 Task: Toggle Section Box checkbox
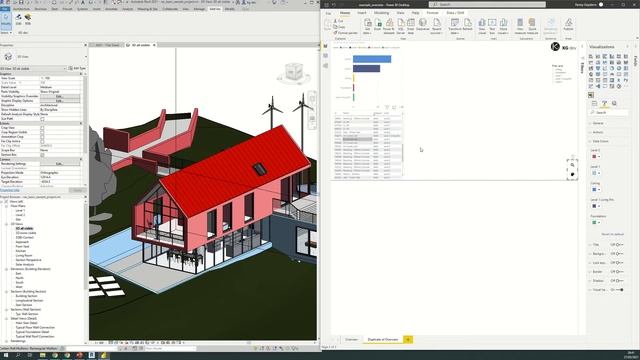[x=42, y=155]
